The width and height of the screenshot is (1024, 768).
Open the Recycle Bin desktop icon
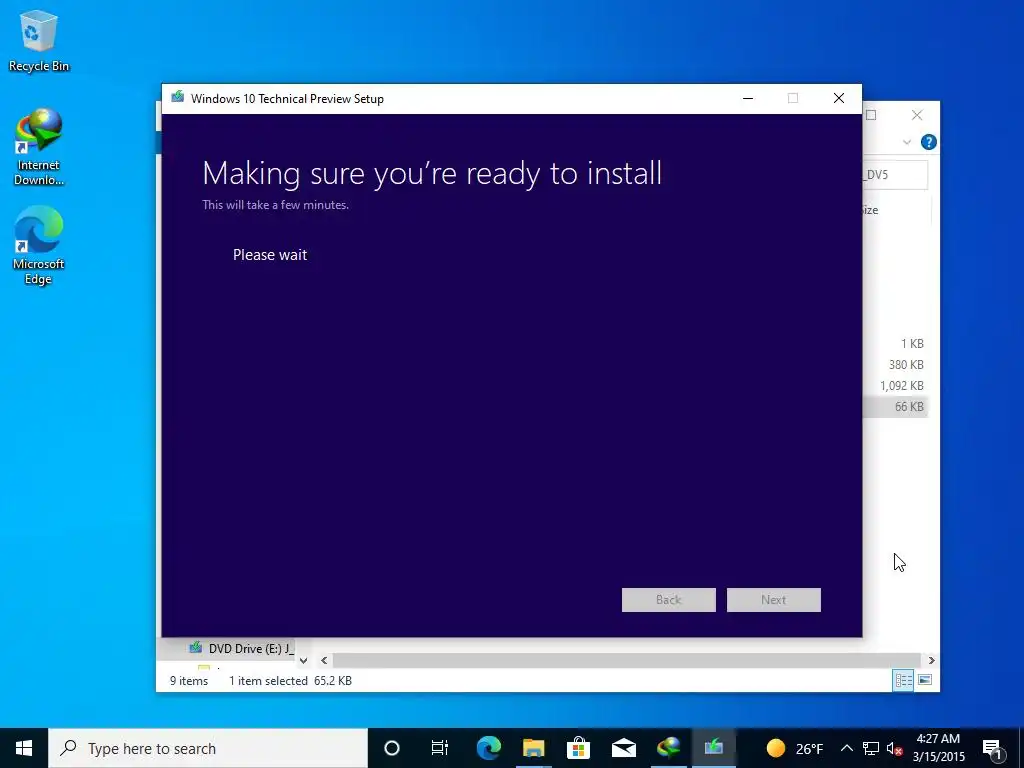(x=39, y=40)
